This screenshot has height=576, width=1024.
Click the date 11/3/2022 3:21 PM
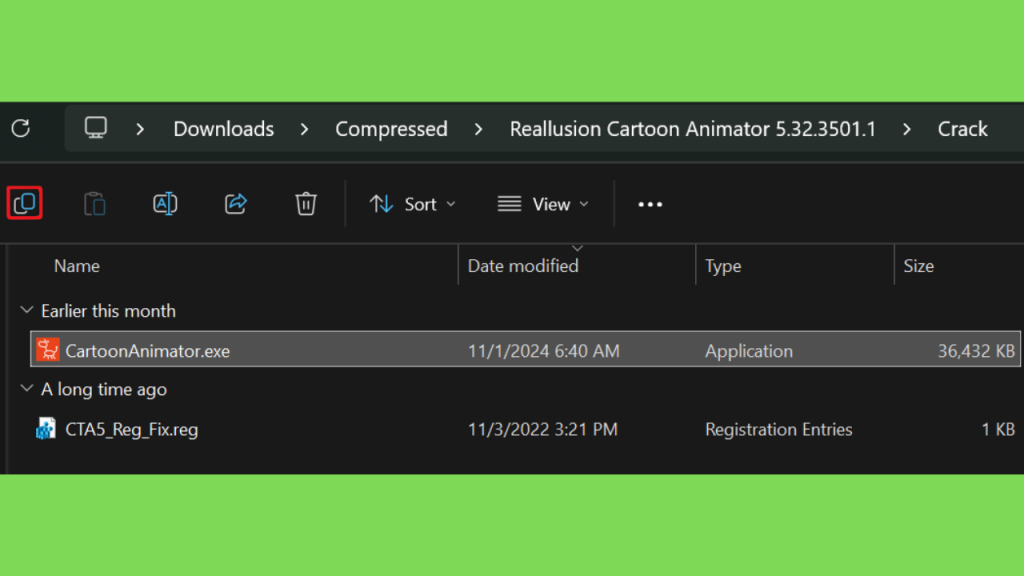click(543, 429)
